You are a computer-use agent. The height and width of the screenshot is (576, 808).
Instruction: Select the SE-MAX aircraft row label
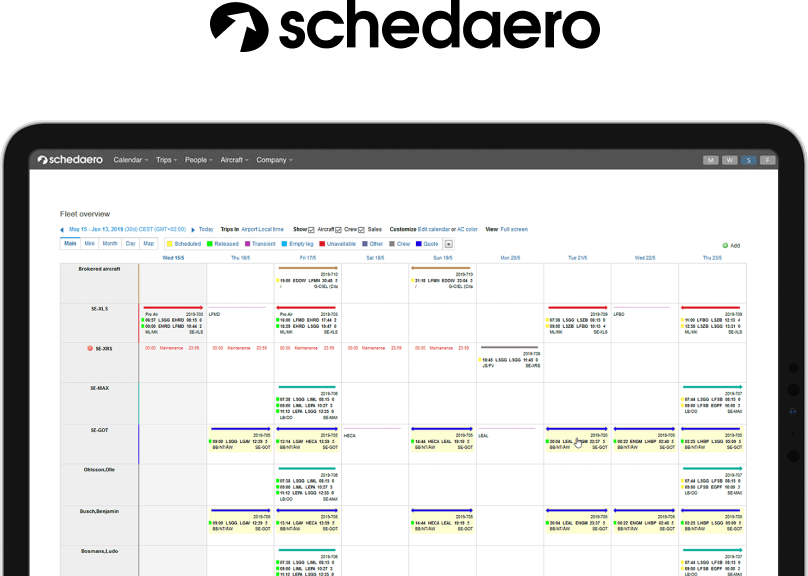pos(99,388)
